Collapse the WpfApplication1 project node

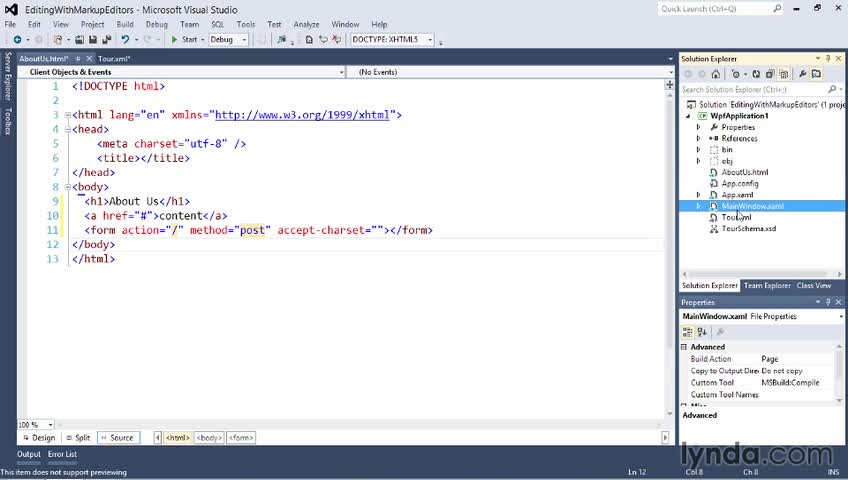click(x=688, y=116)
